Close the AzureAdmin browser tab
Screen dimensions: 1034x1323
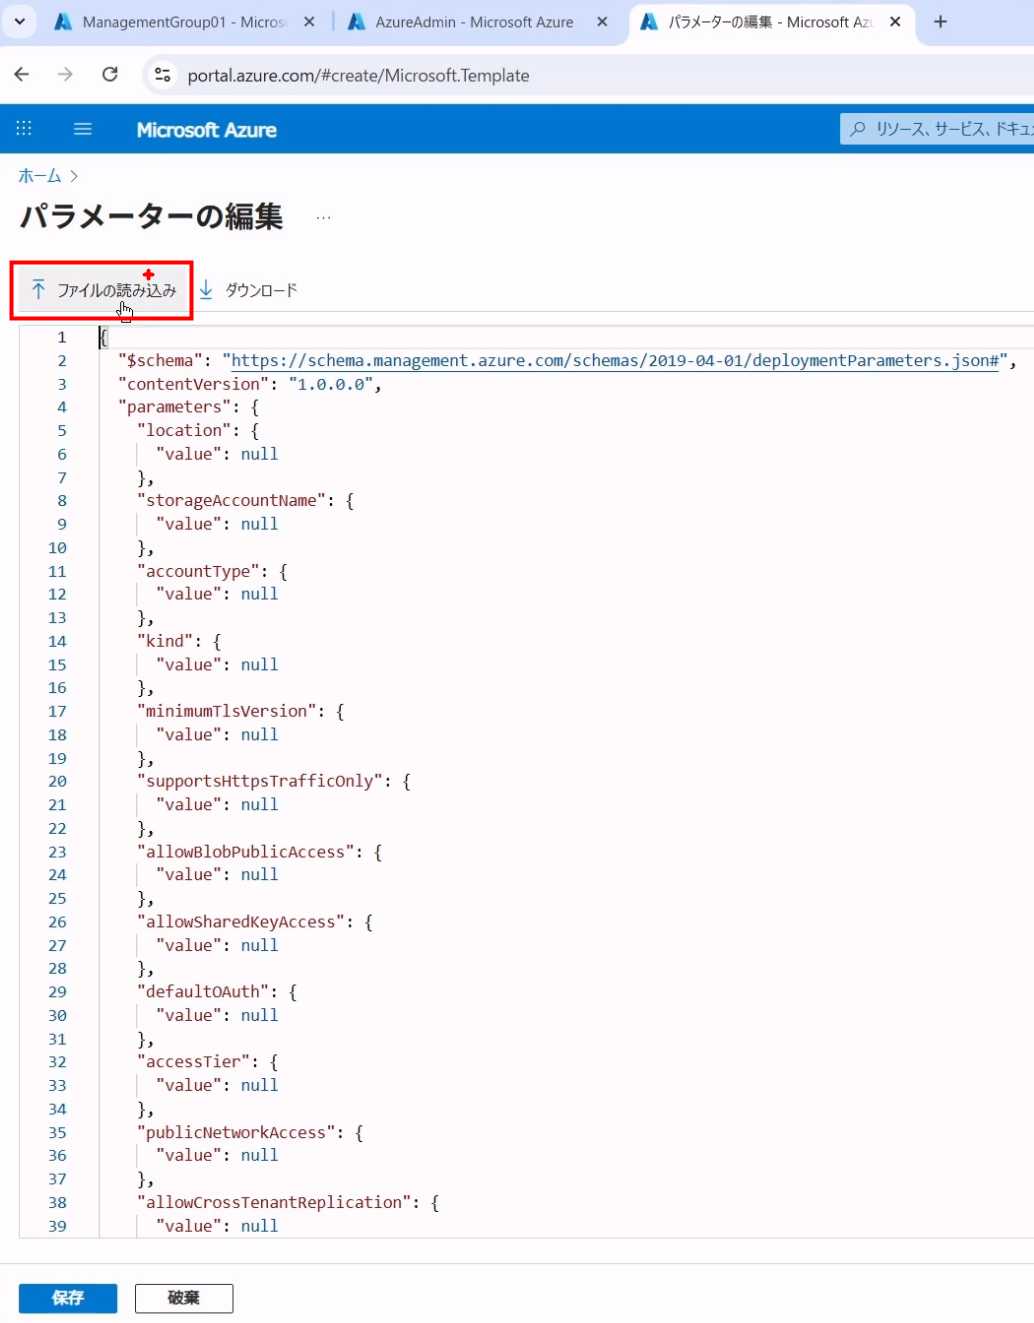point(602,22)
